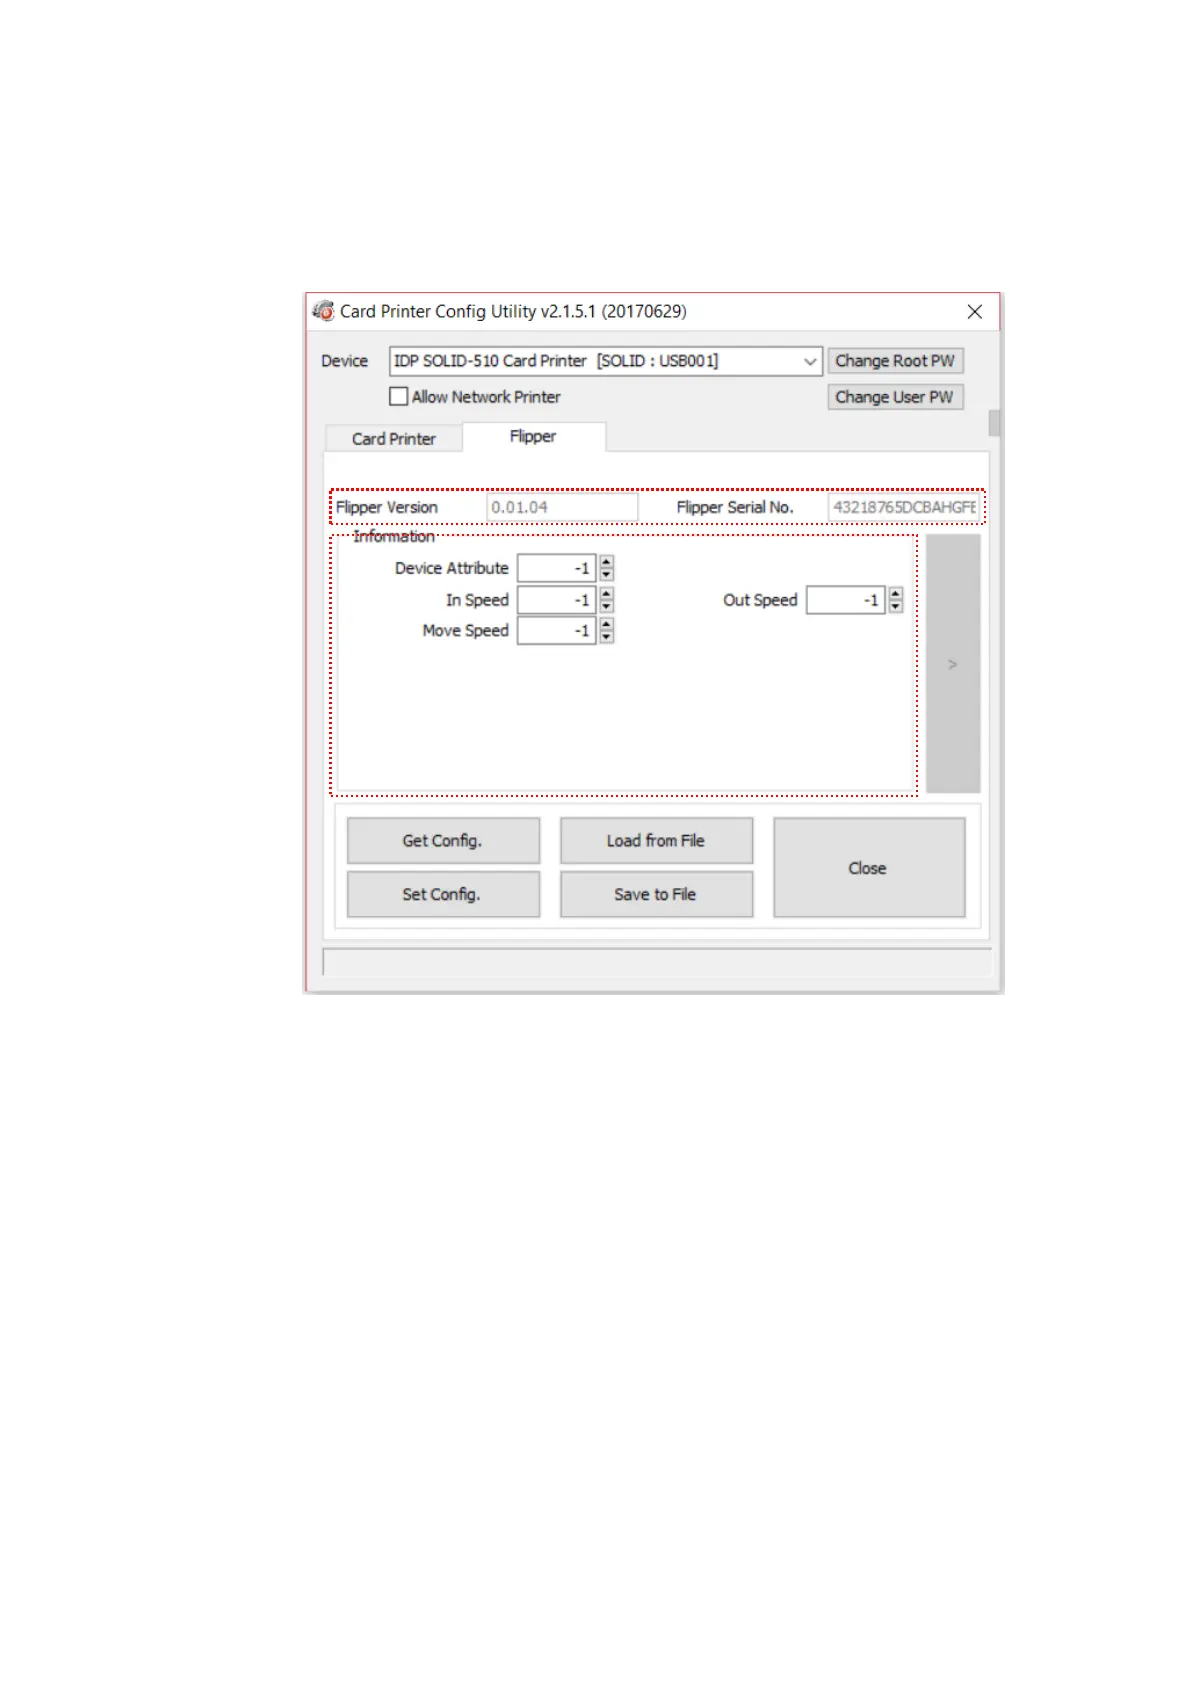Decrease the Device Attribute value
Screen dimensions: 1191x1684
point(606,574)
